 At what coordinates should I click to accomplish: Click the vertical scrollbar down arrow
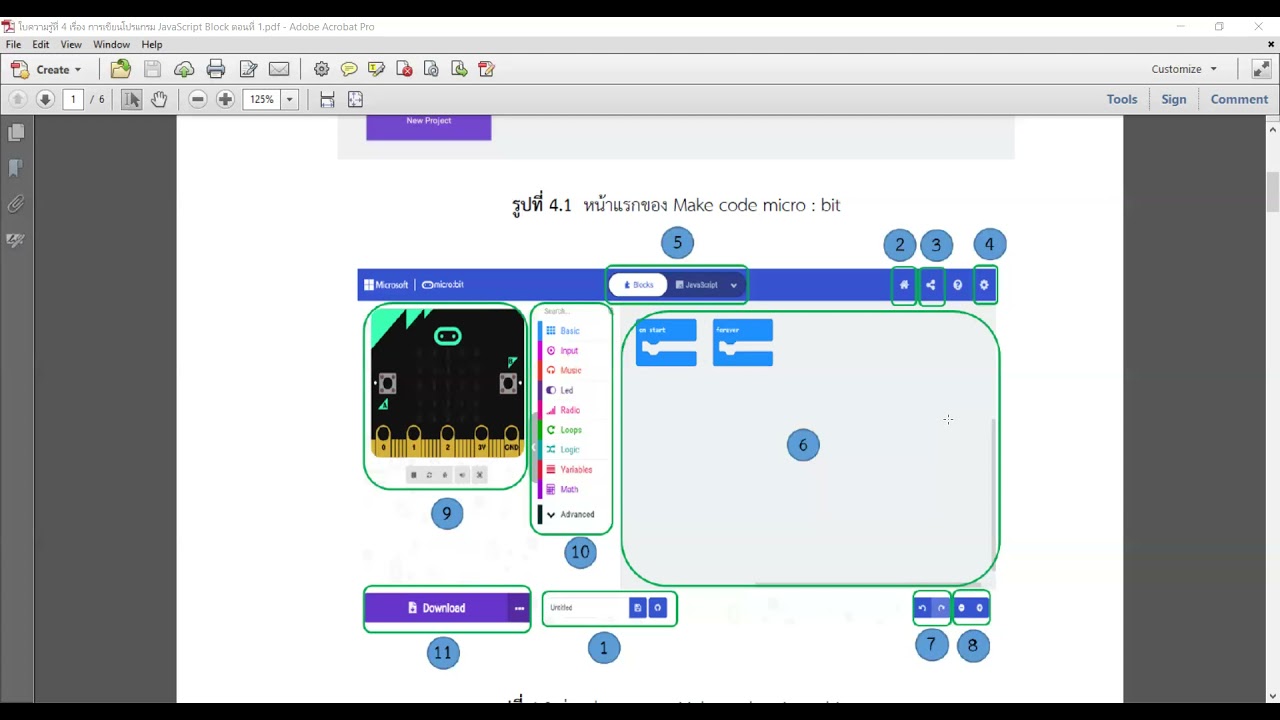(x=1272, y=696)
